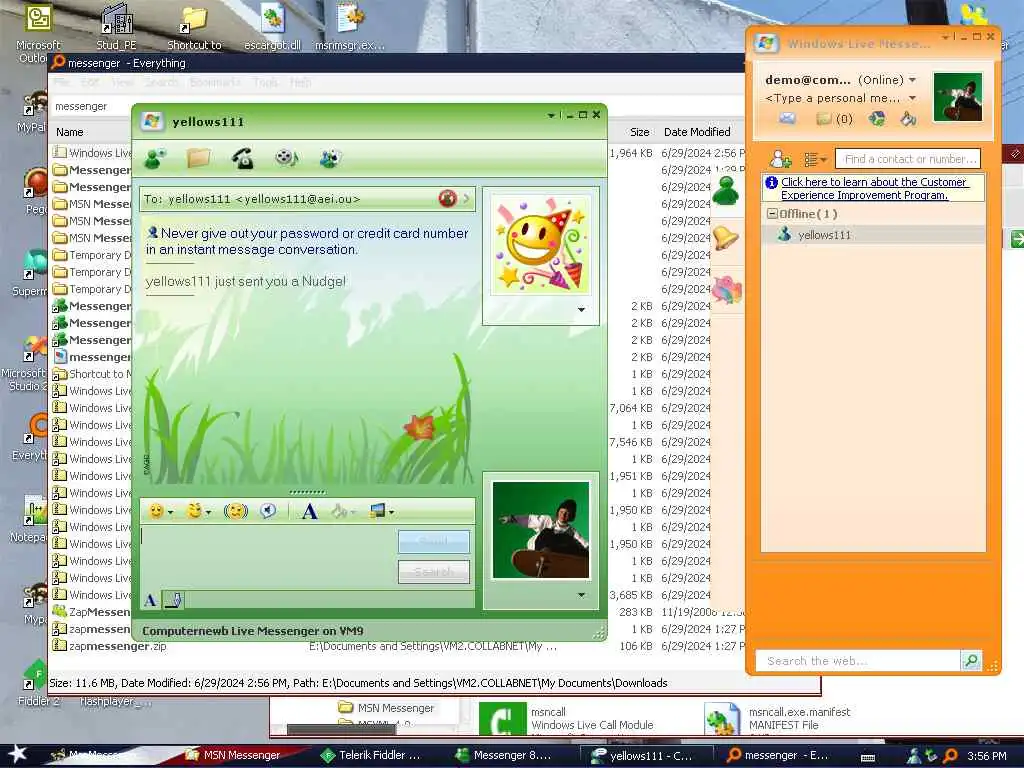The image size is (1024, 768).
Task: Open the Messenger main window menu arrow
Action: coord(945,37)
